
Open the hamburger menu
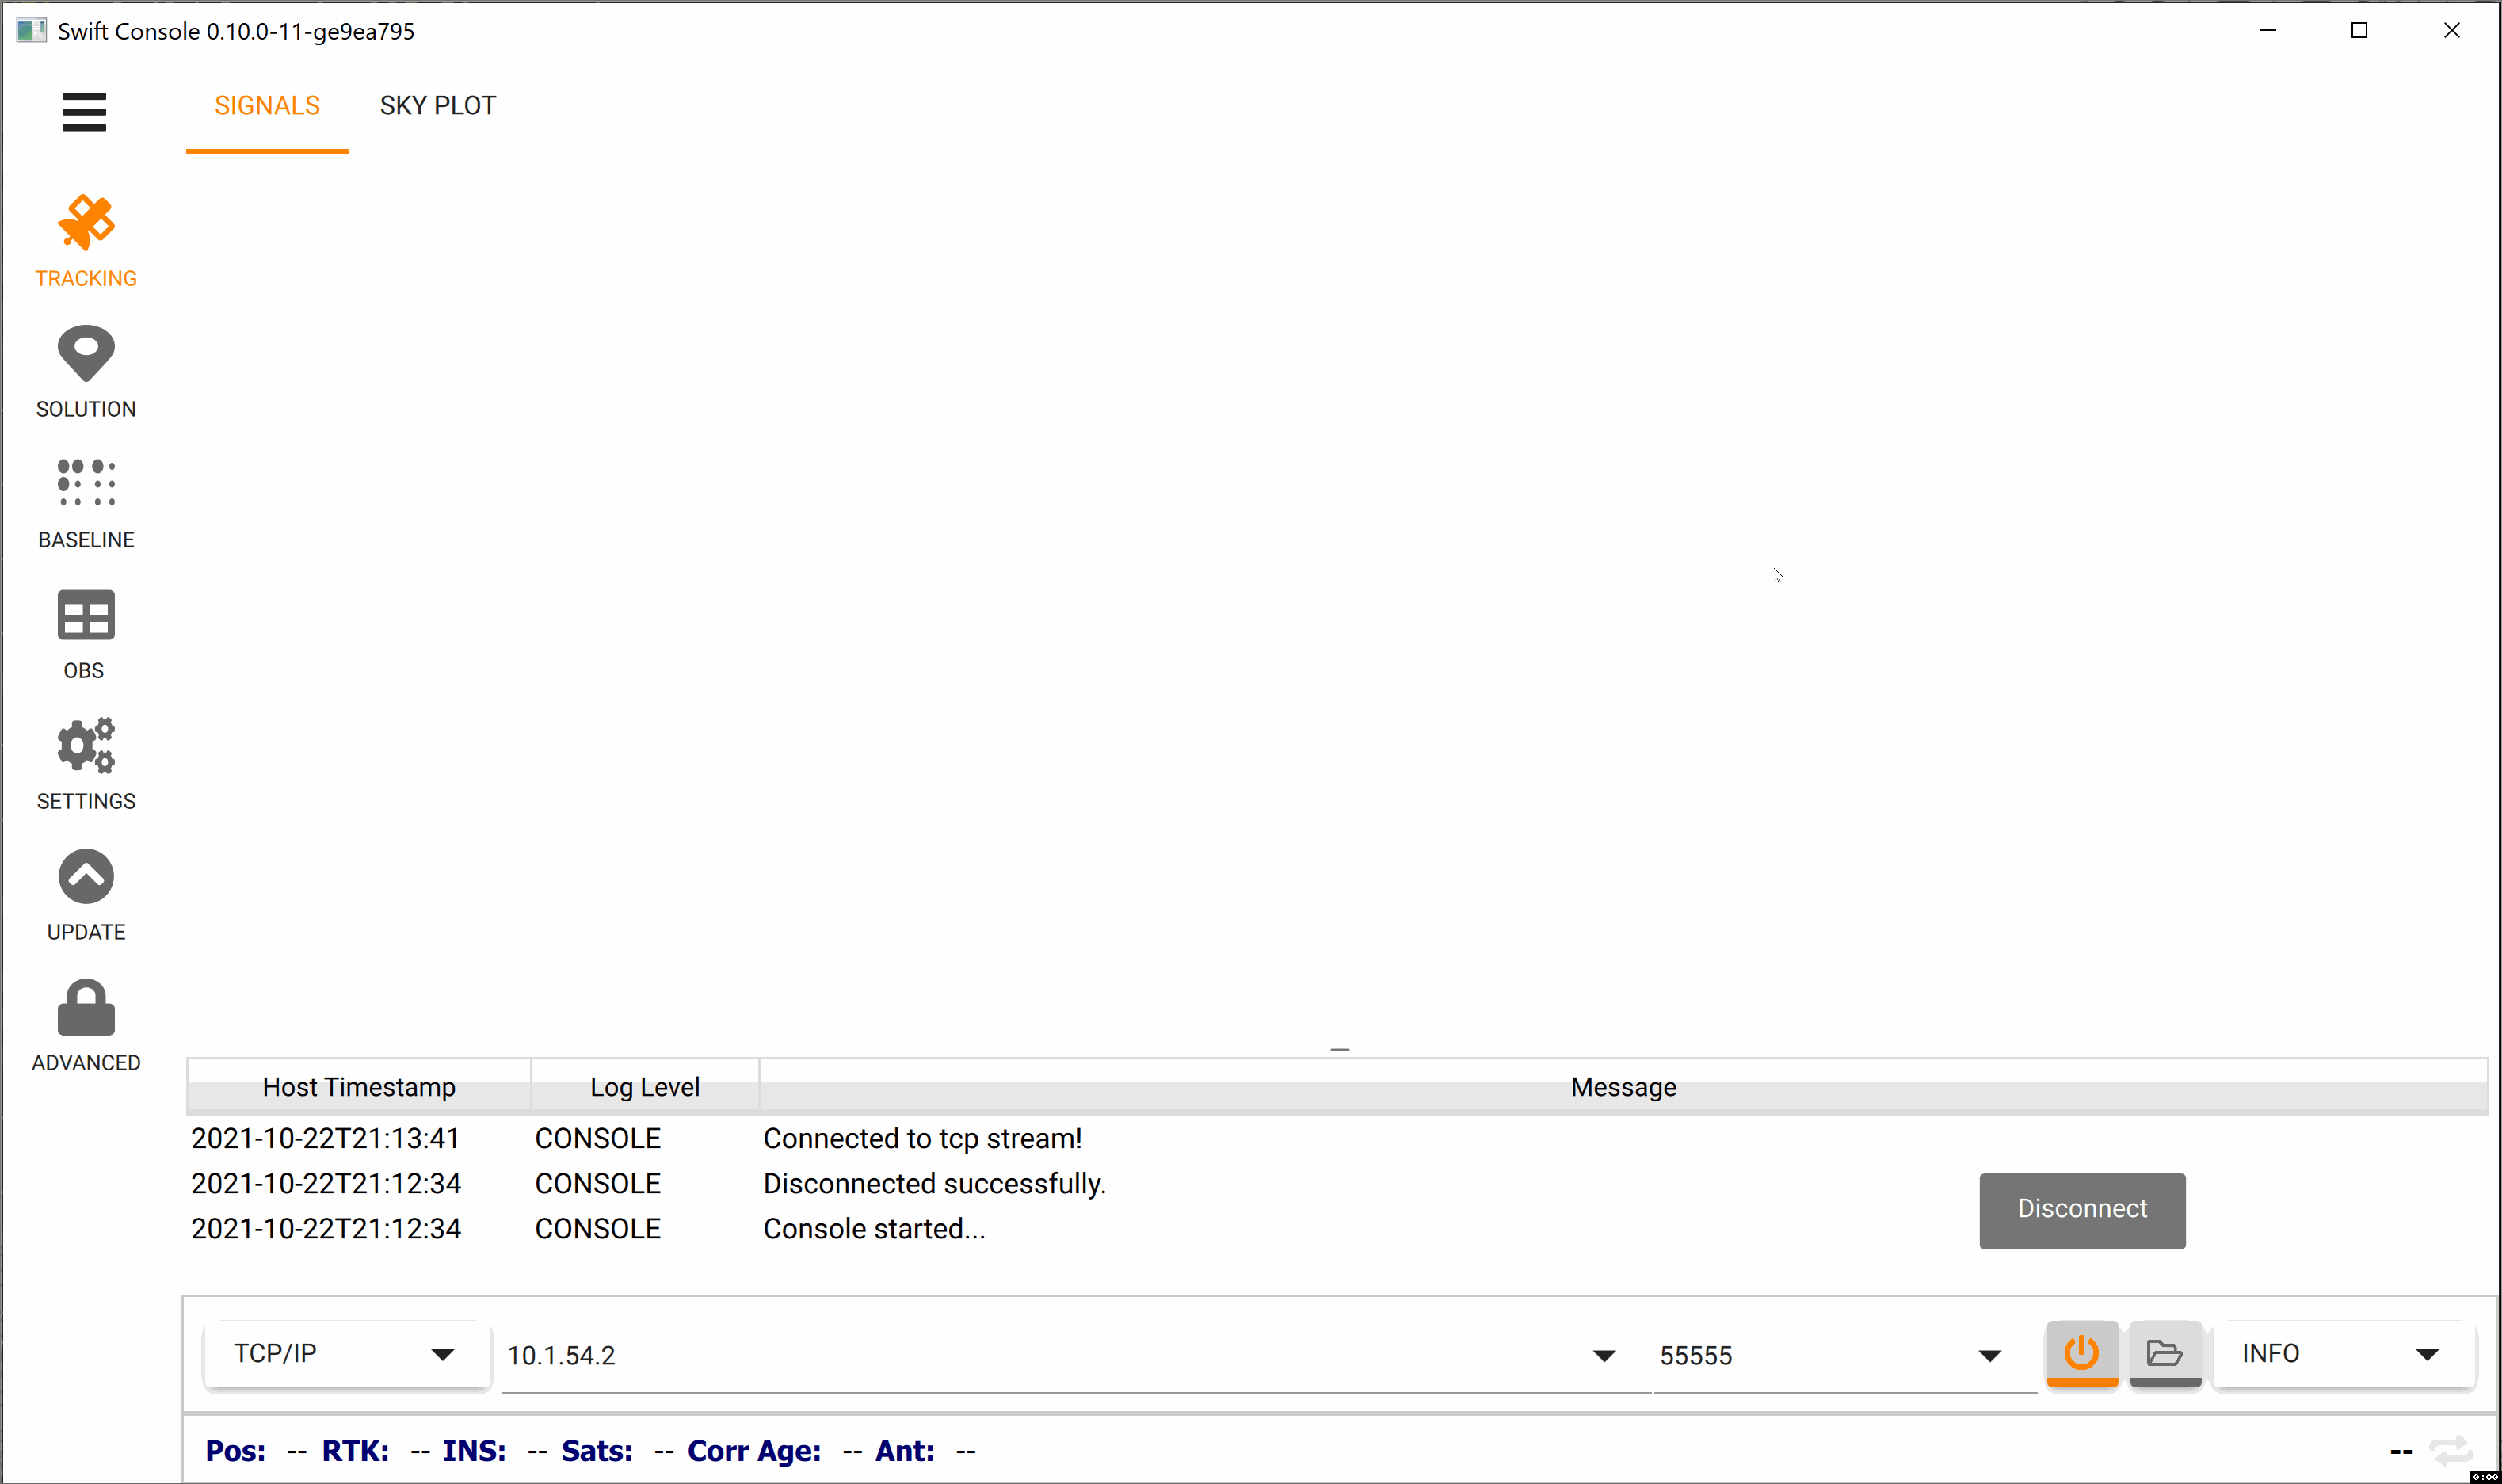point(84,111)
